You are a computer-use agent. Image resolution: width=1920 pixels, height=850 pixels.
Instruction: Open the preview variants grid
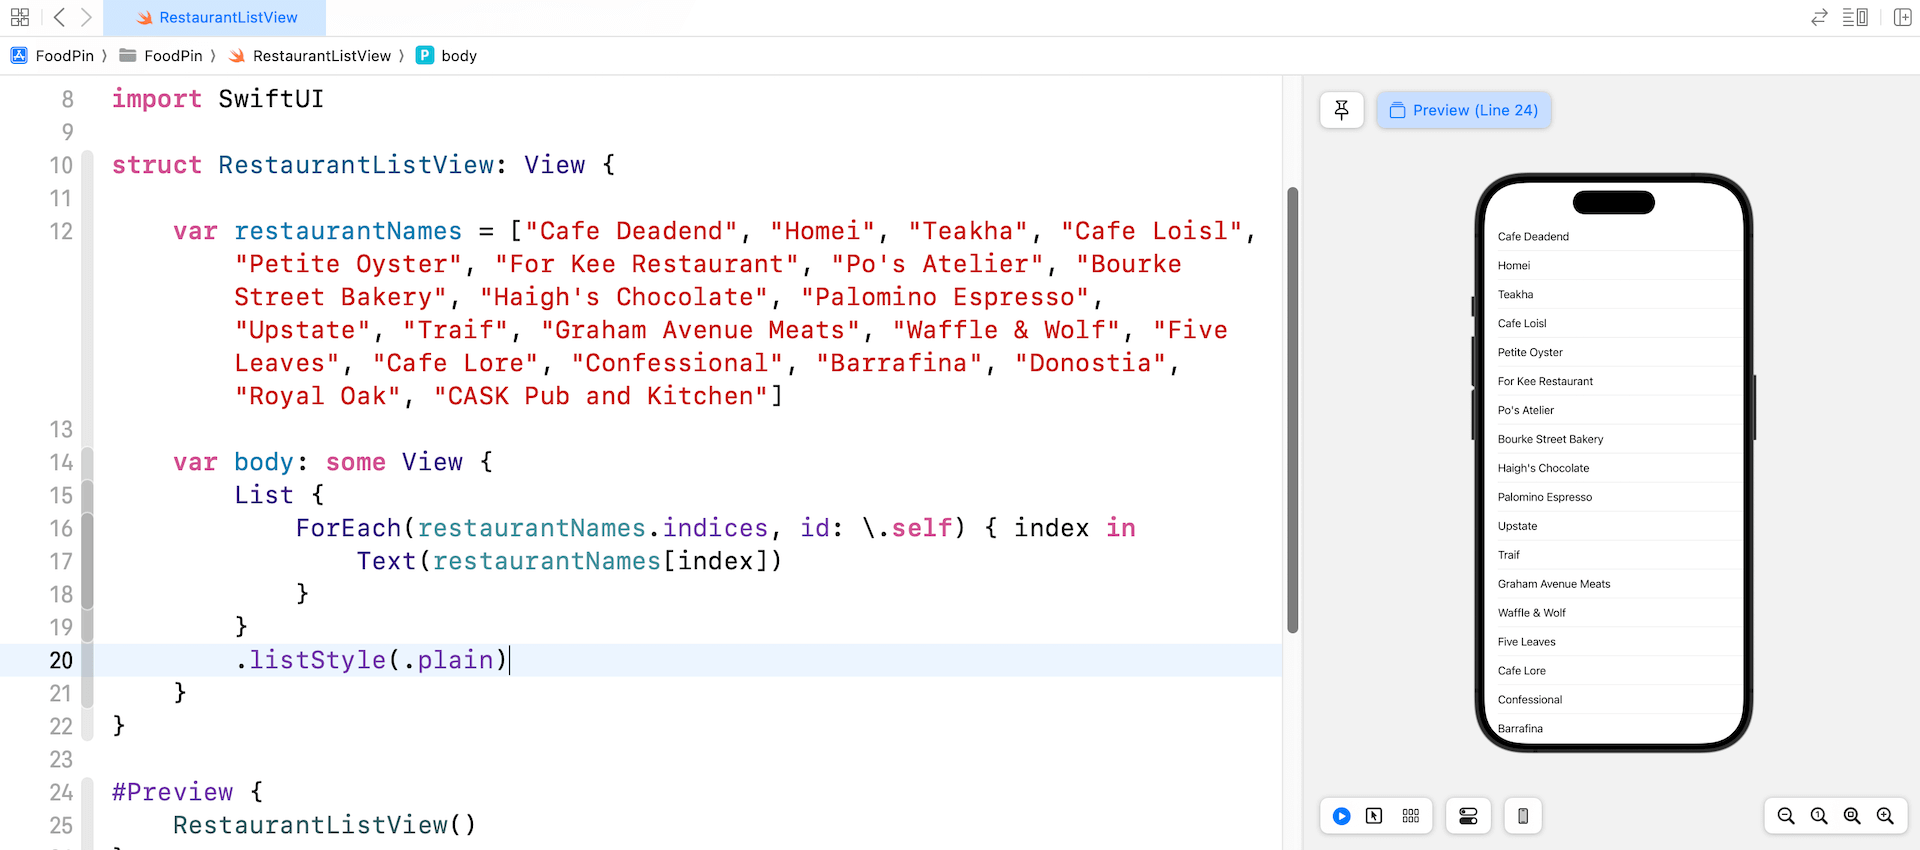[1410, 816]
